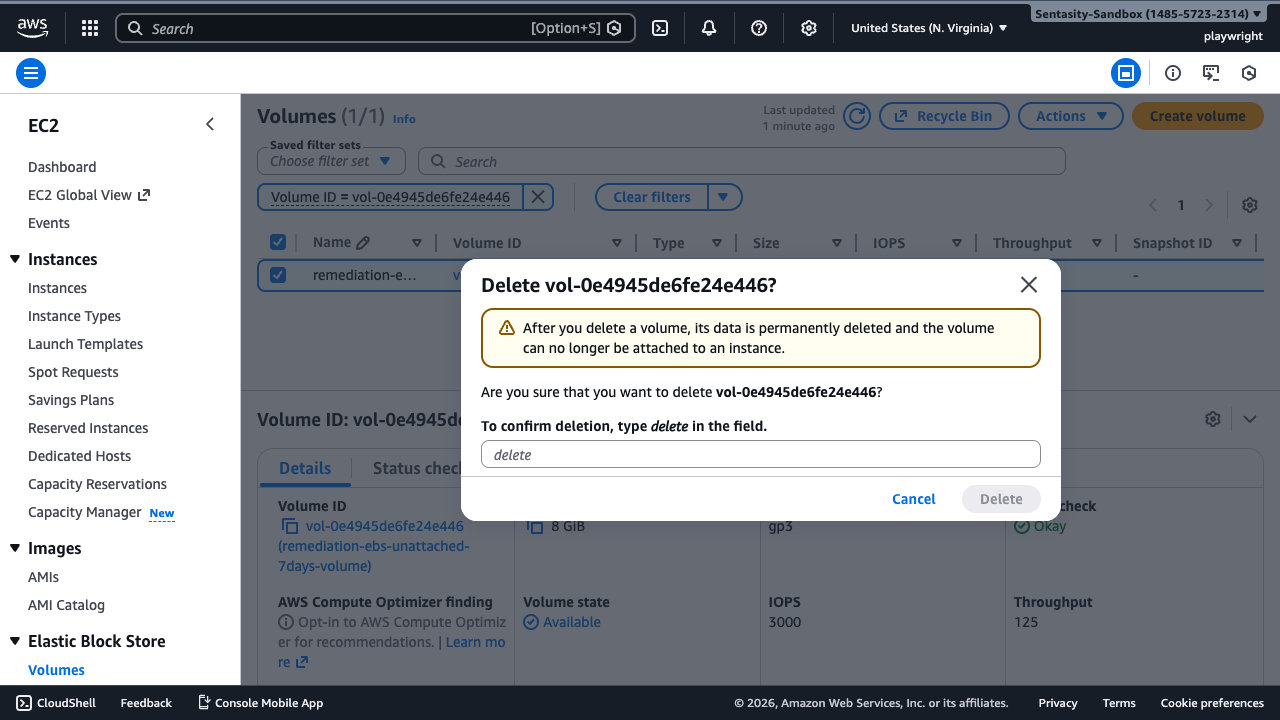Open the AWS services grid icon

click(x=89, y=27)
